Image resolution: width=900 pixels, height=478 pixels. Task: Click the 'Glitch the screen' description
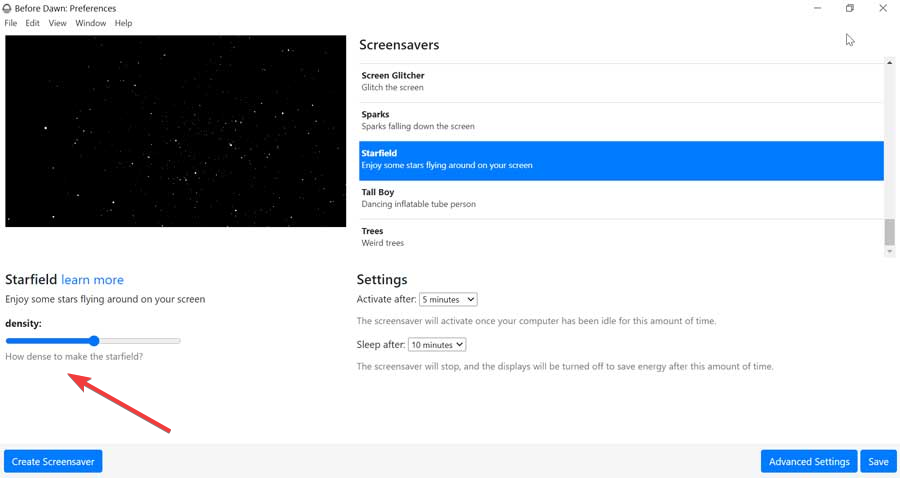393,87
